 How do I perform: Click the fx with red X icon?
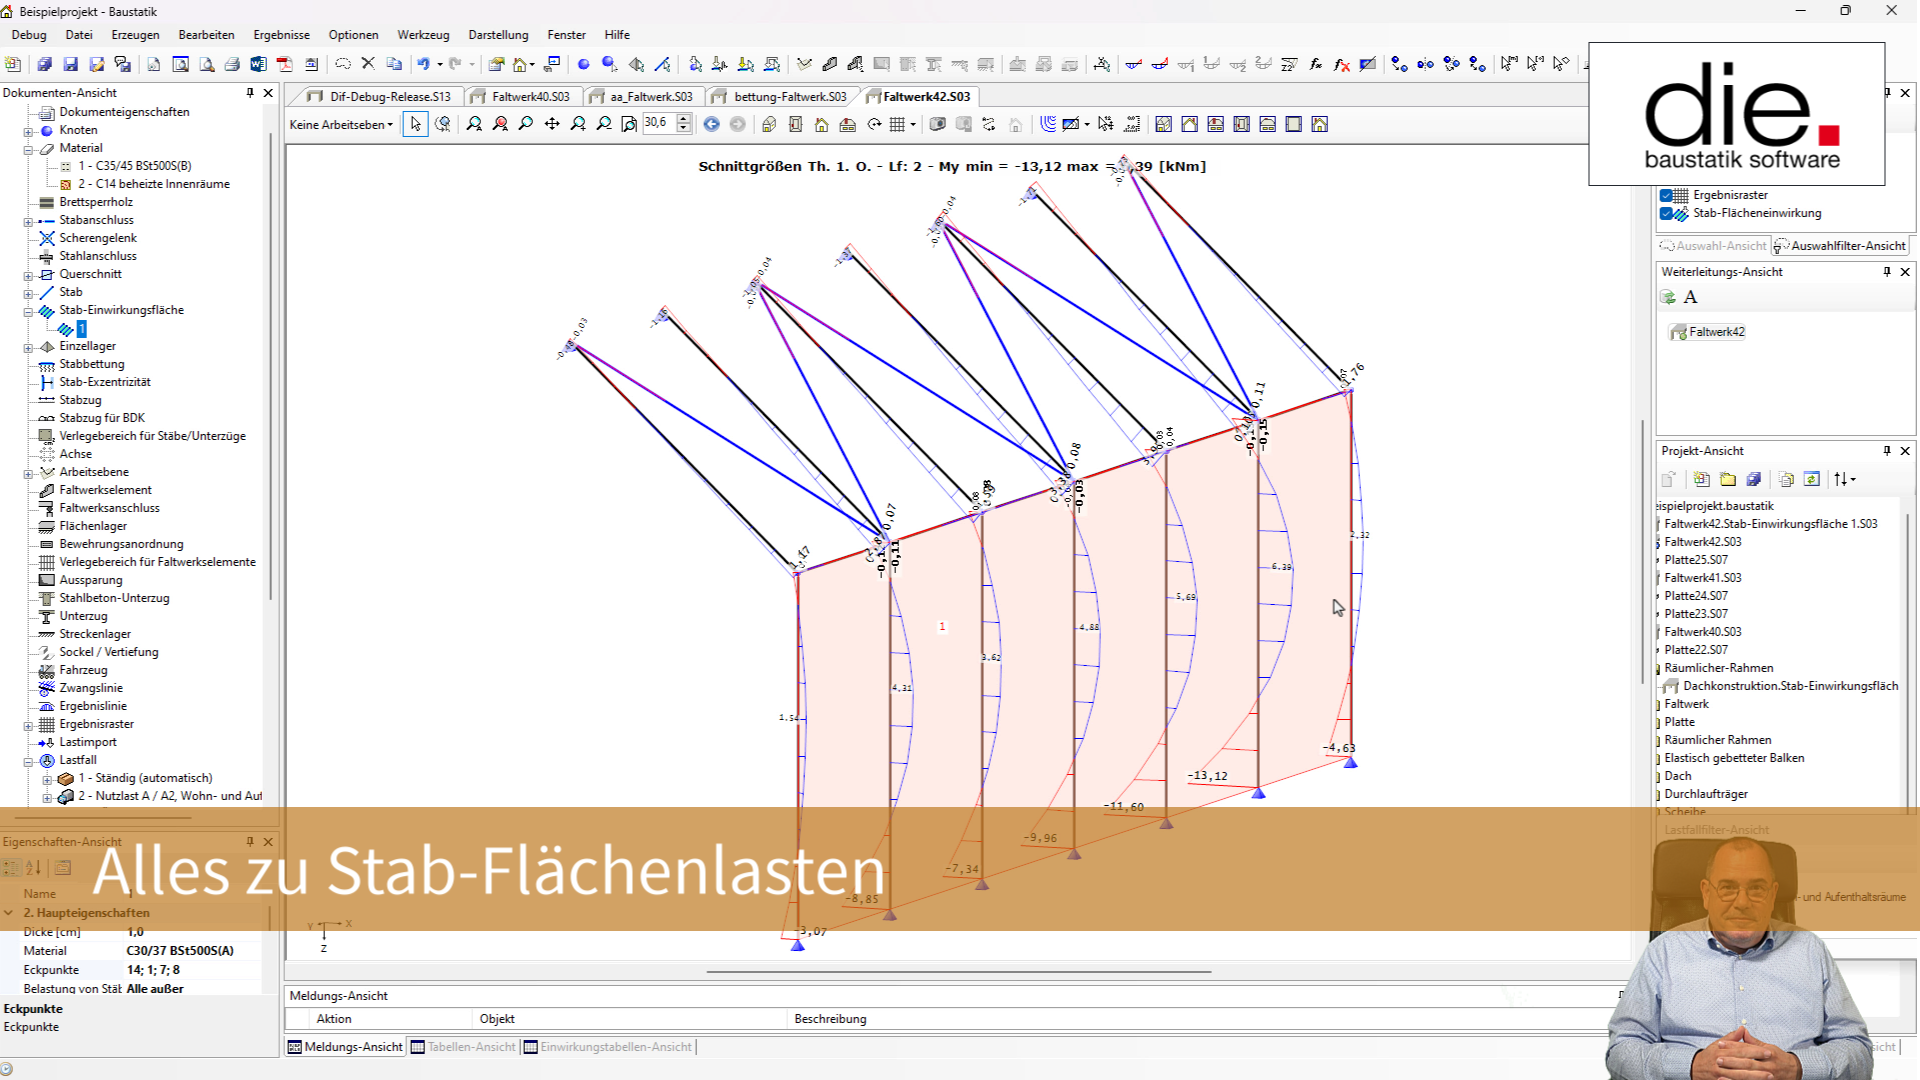(1342, 64)
